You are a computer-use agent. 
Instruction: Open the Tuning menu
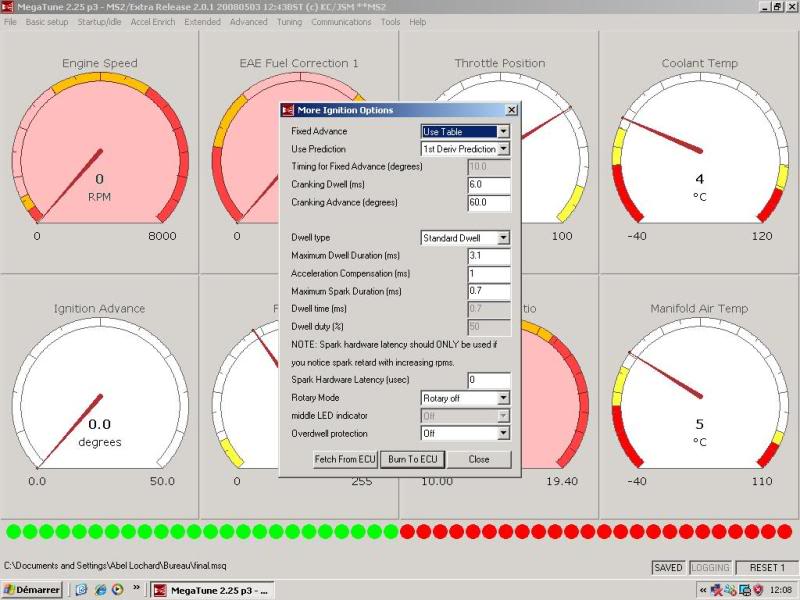pos(289,22)
